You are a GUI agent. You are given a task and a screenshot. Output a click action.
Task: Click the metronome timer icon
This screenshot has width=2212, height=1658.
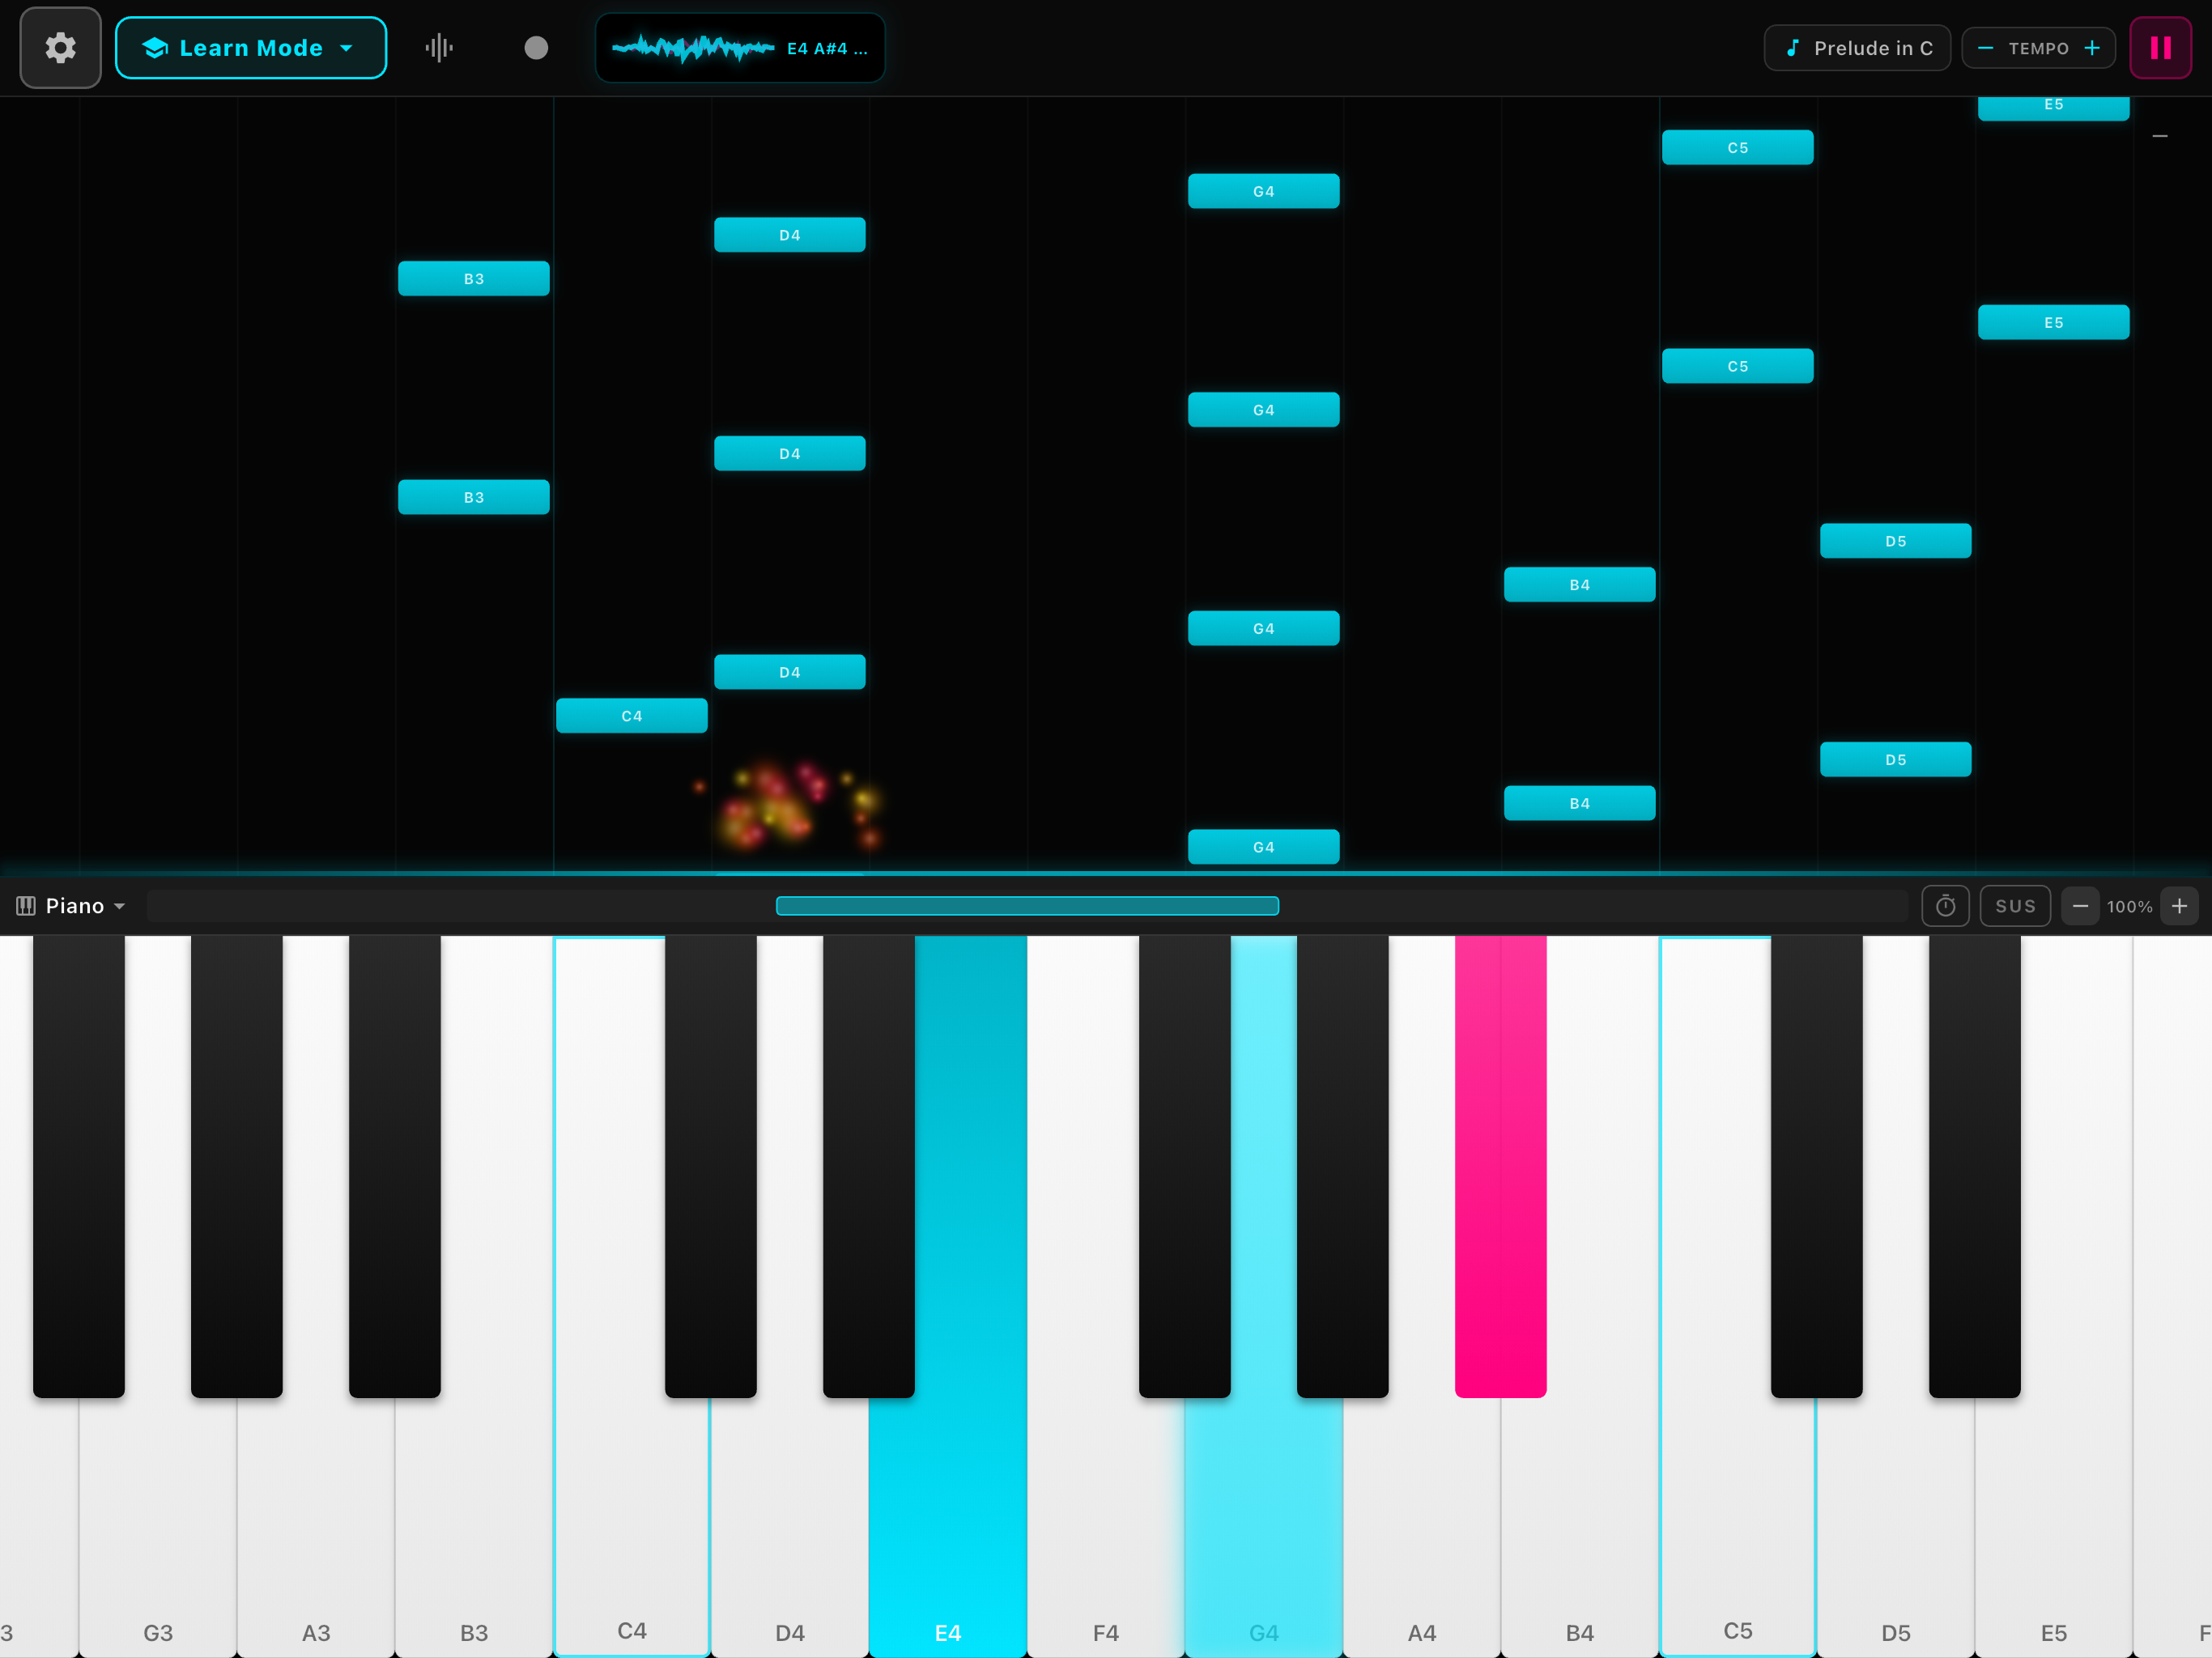[1945, 906]
